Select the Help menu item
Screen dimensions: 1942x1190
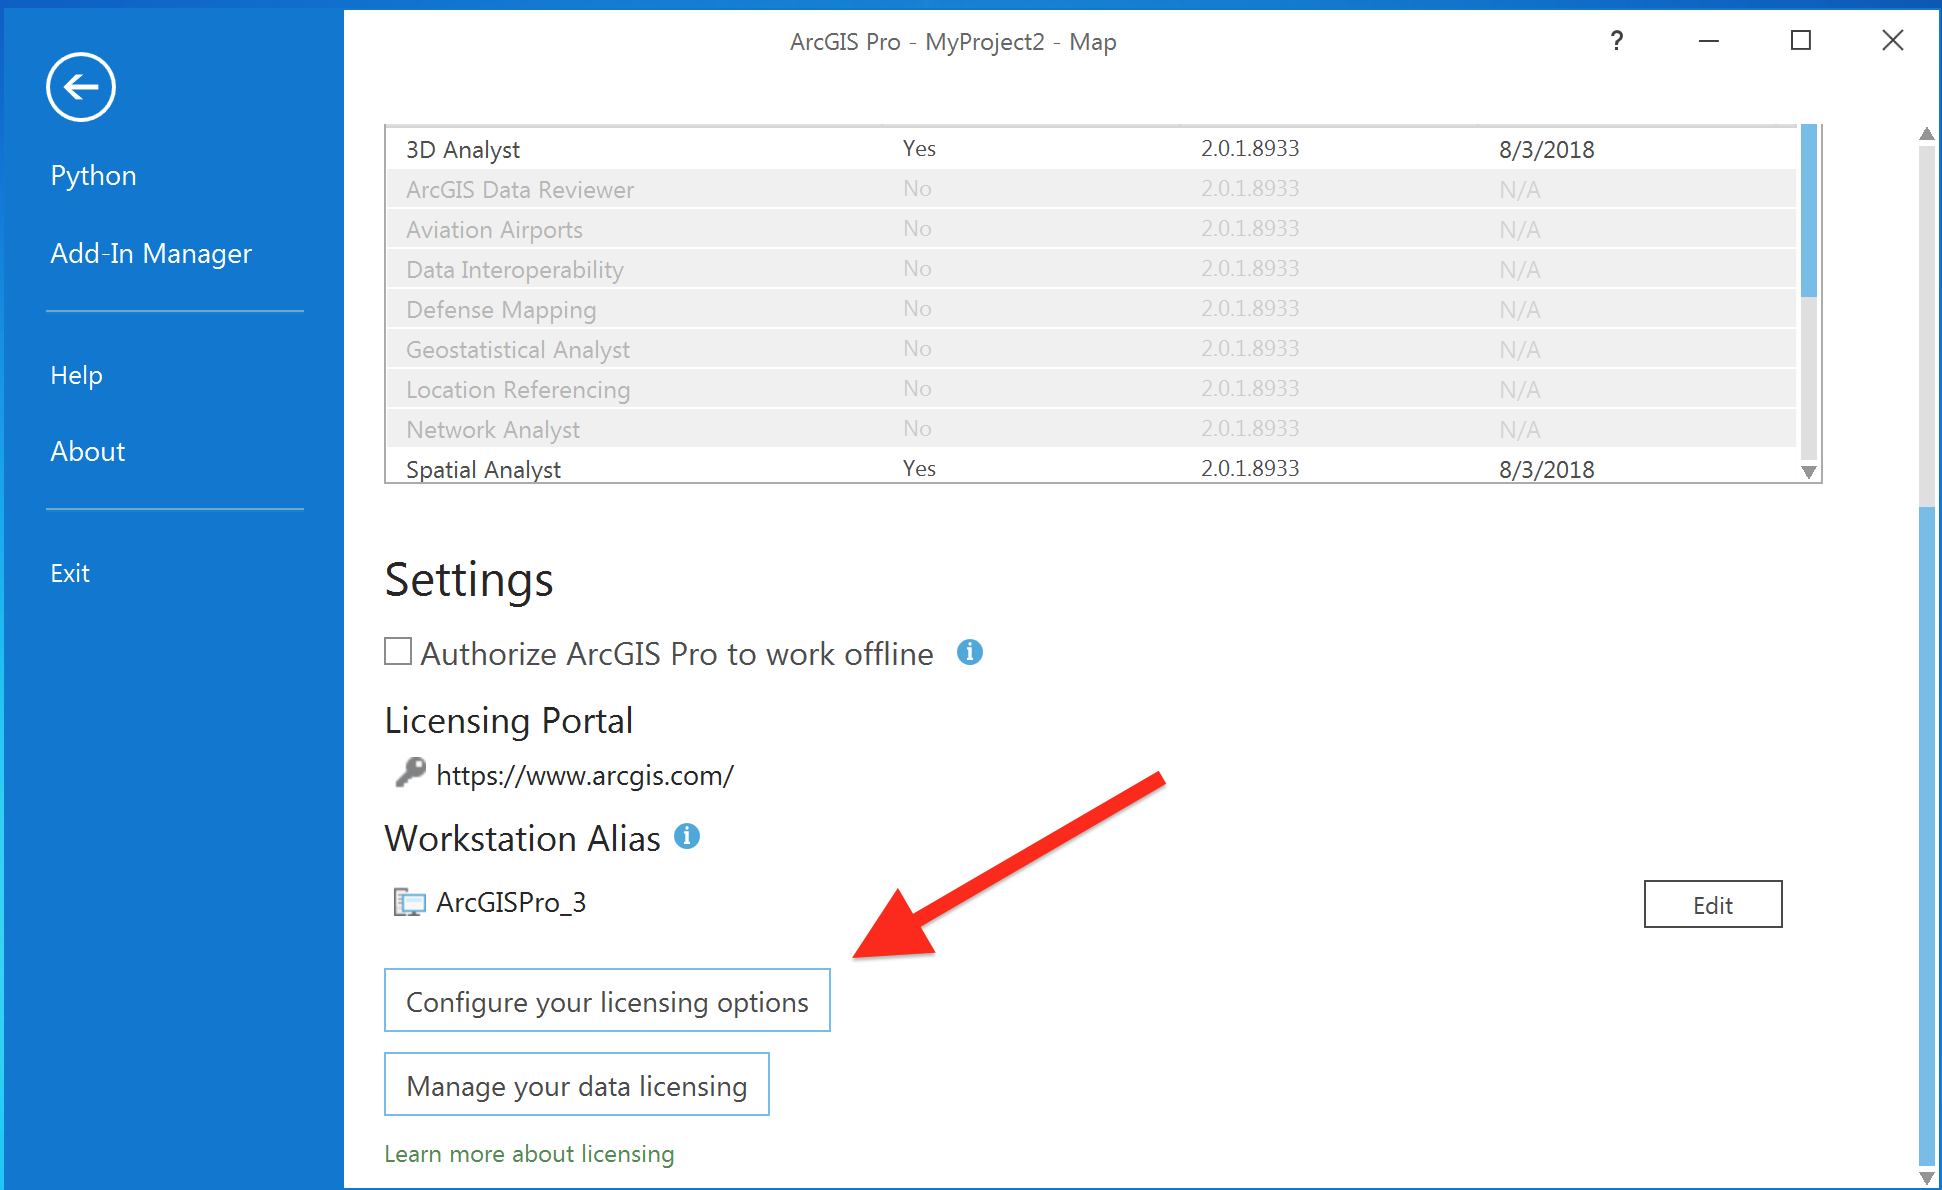pos(76,375)
